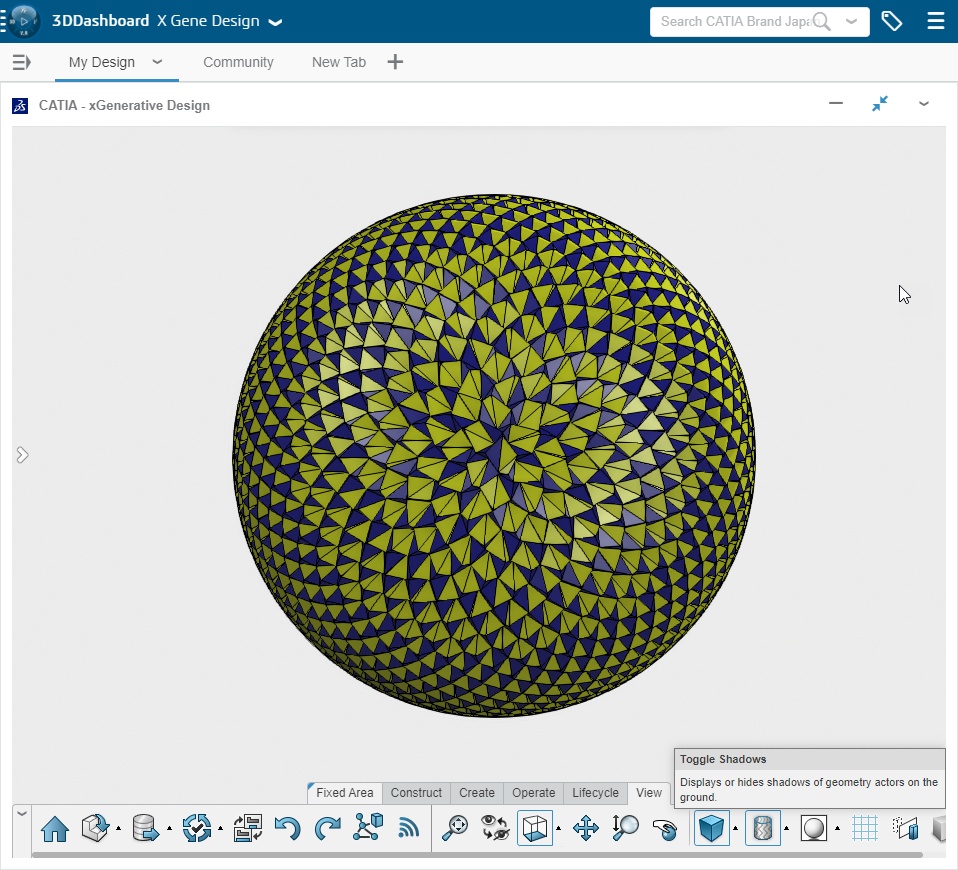958x870 pixels.
Task: Select the Zoom in-out magnifier tool
Action: (x=626, y=828)
